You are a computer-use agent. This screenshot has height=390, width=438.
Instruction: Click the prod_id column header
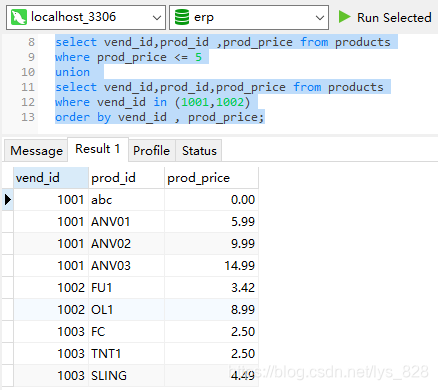pyautogui.click(x=126, y=178)
